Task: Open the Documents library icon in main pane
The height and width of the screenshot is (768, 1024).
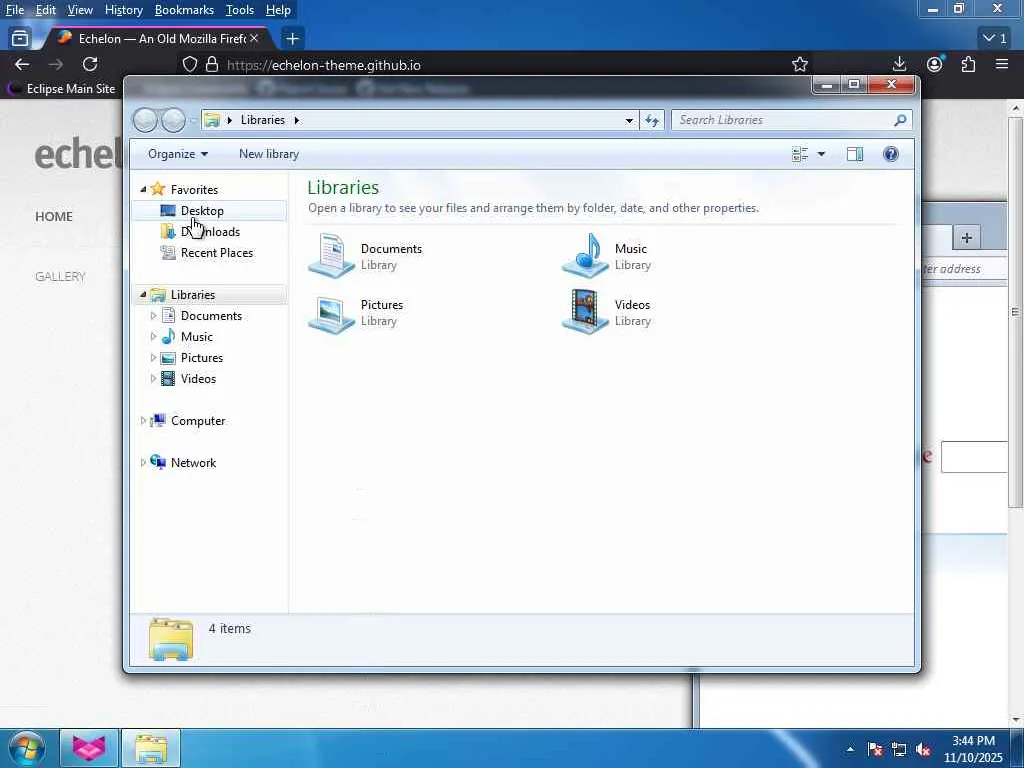Action: (331, 256)
